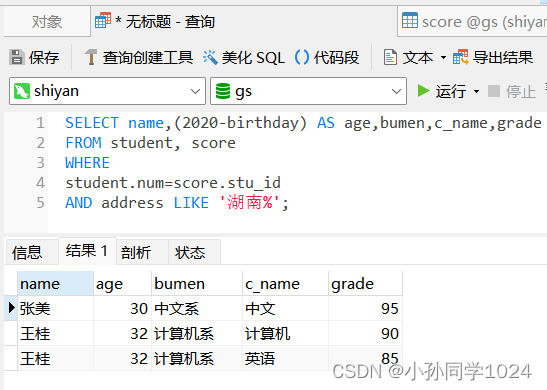Screen dimensions: 547x390
Task: Click the shiyan connection dolphin icon
Action: pyautogui.click(x=22, y=91)
